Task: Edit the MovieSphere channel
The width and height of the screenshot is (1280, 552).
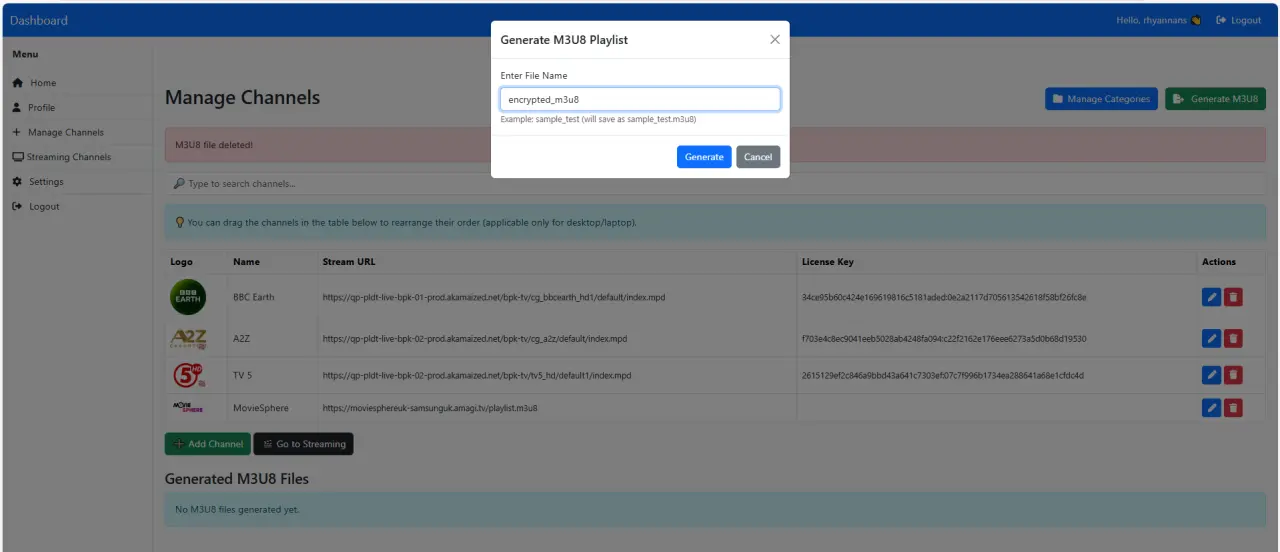Action: click(1211, 407)
